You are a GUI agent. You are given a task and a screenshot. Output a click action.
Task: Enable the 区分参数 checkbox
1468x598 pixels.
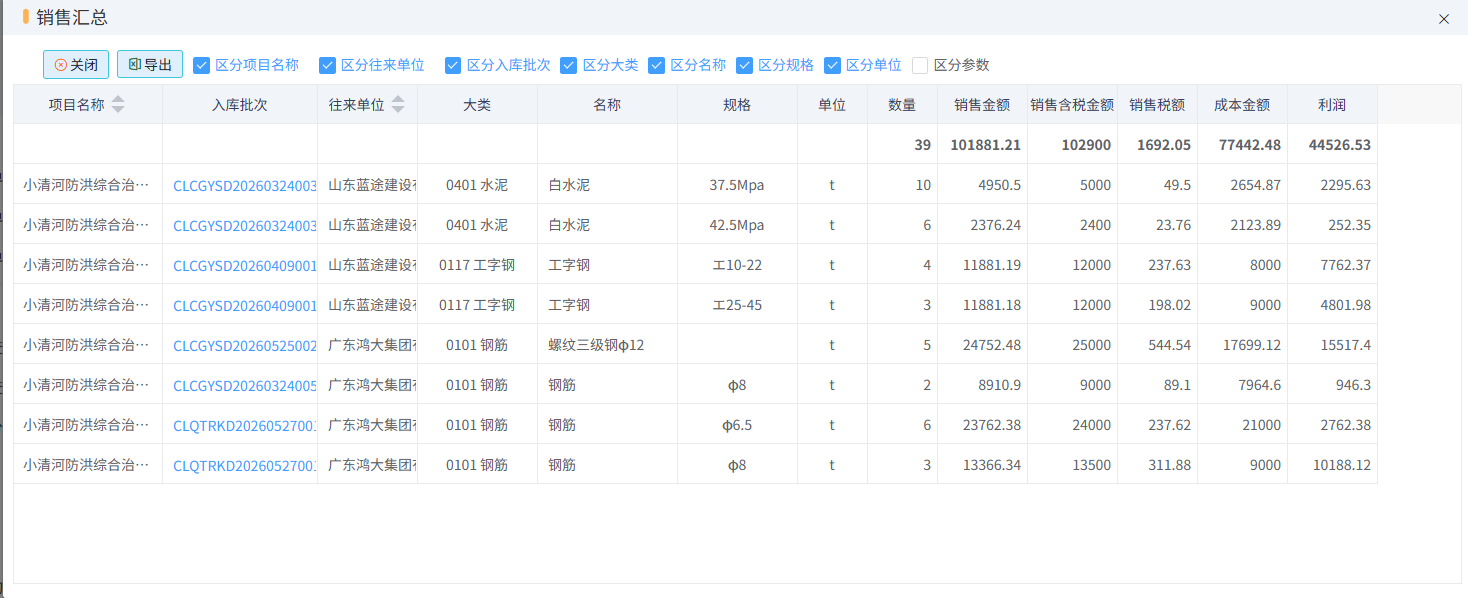920,65
